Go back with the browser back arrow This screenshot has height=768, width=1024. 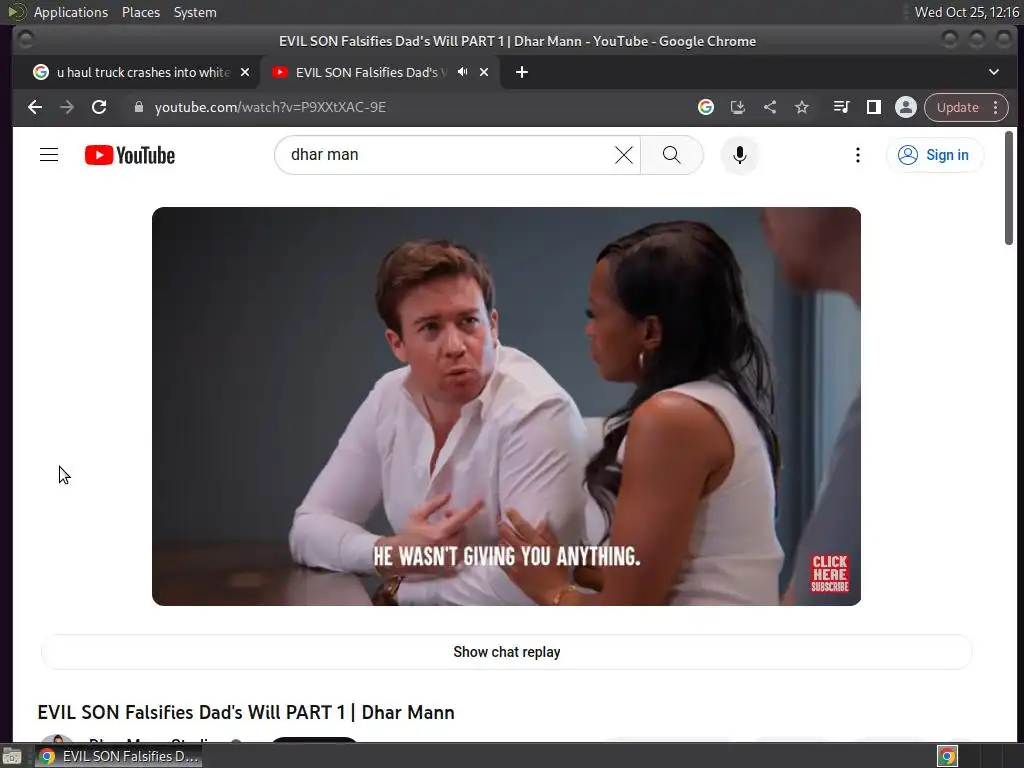coord(35,107)
